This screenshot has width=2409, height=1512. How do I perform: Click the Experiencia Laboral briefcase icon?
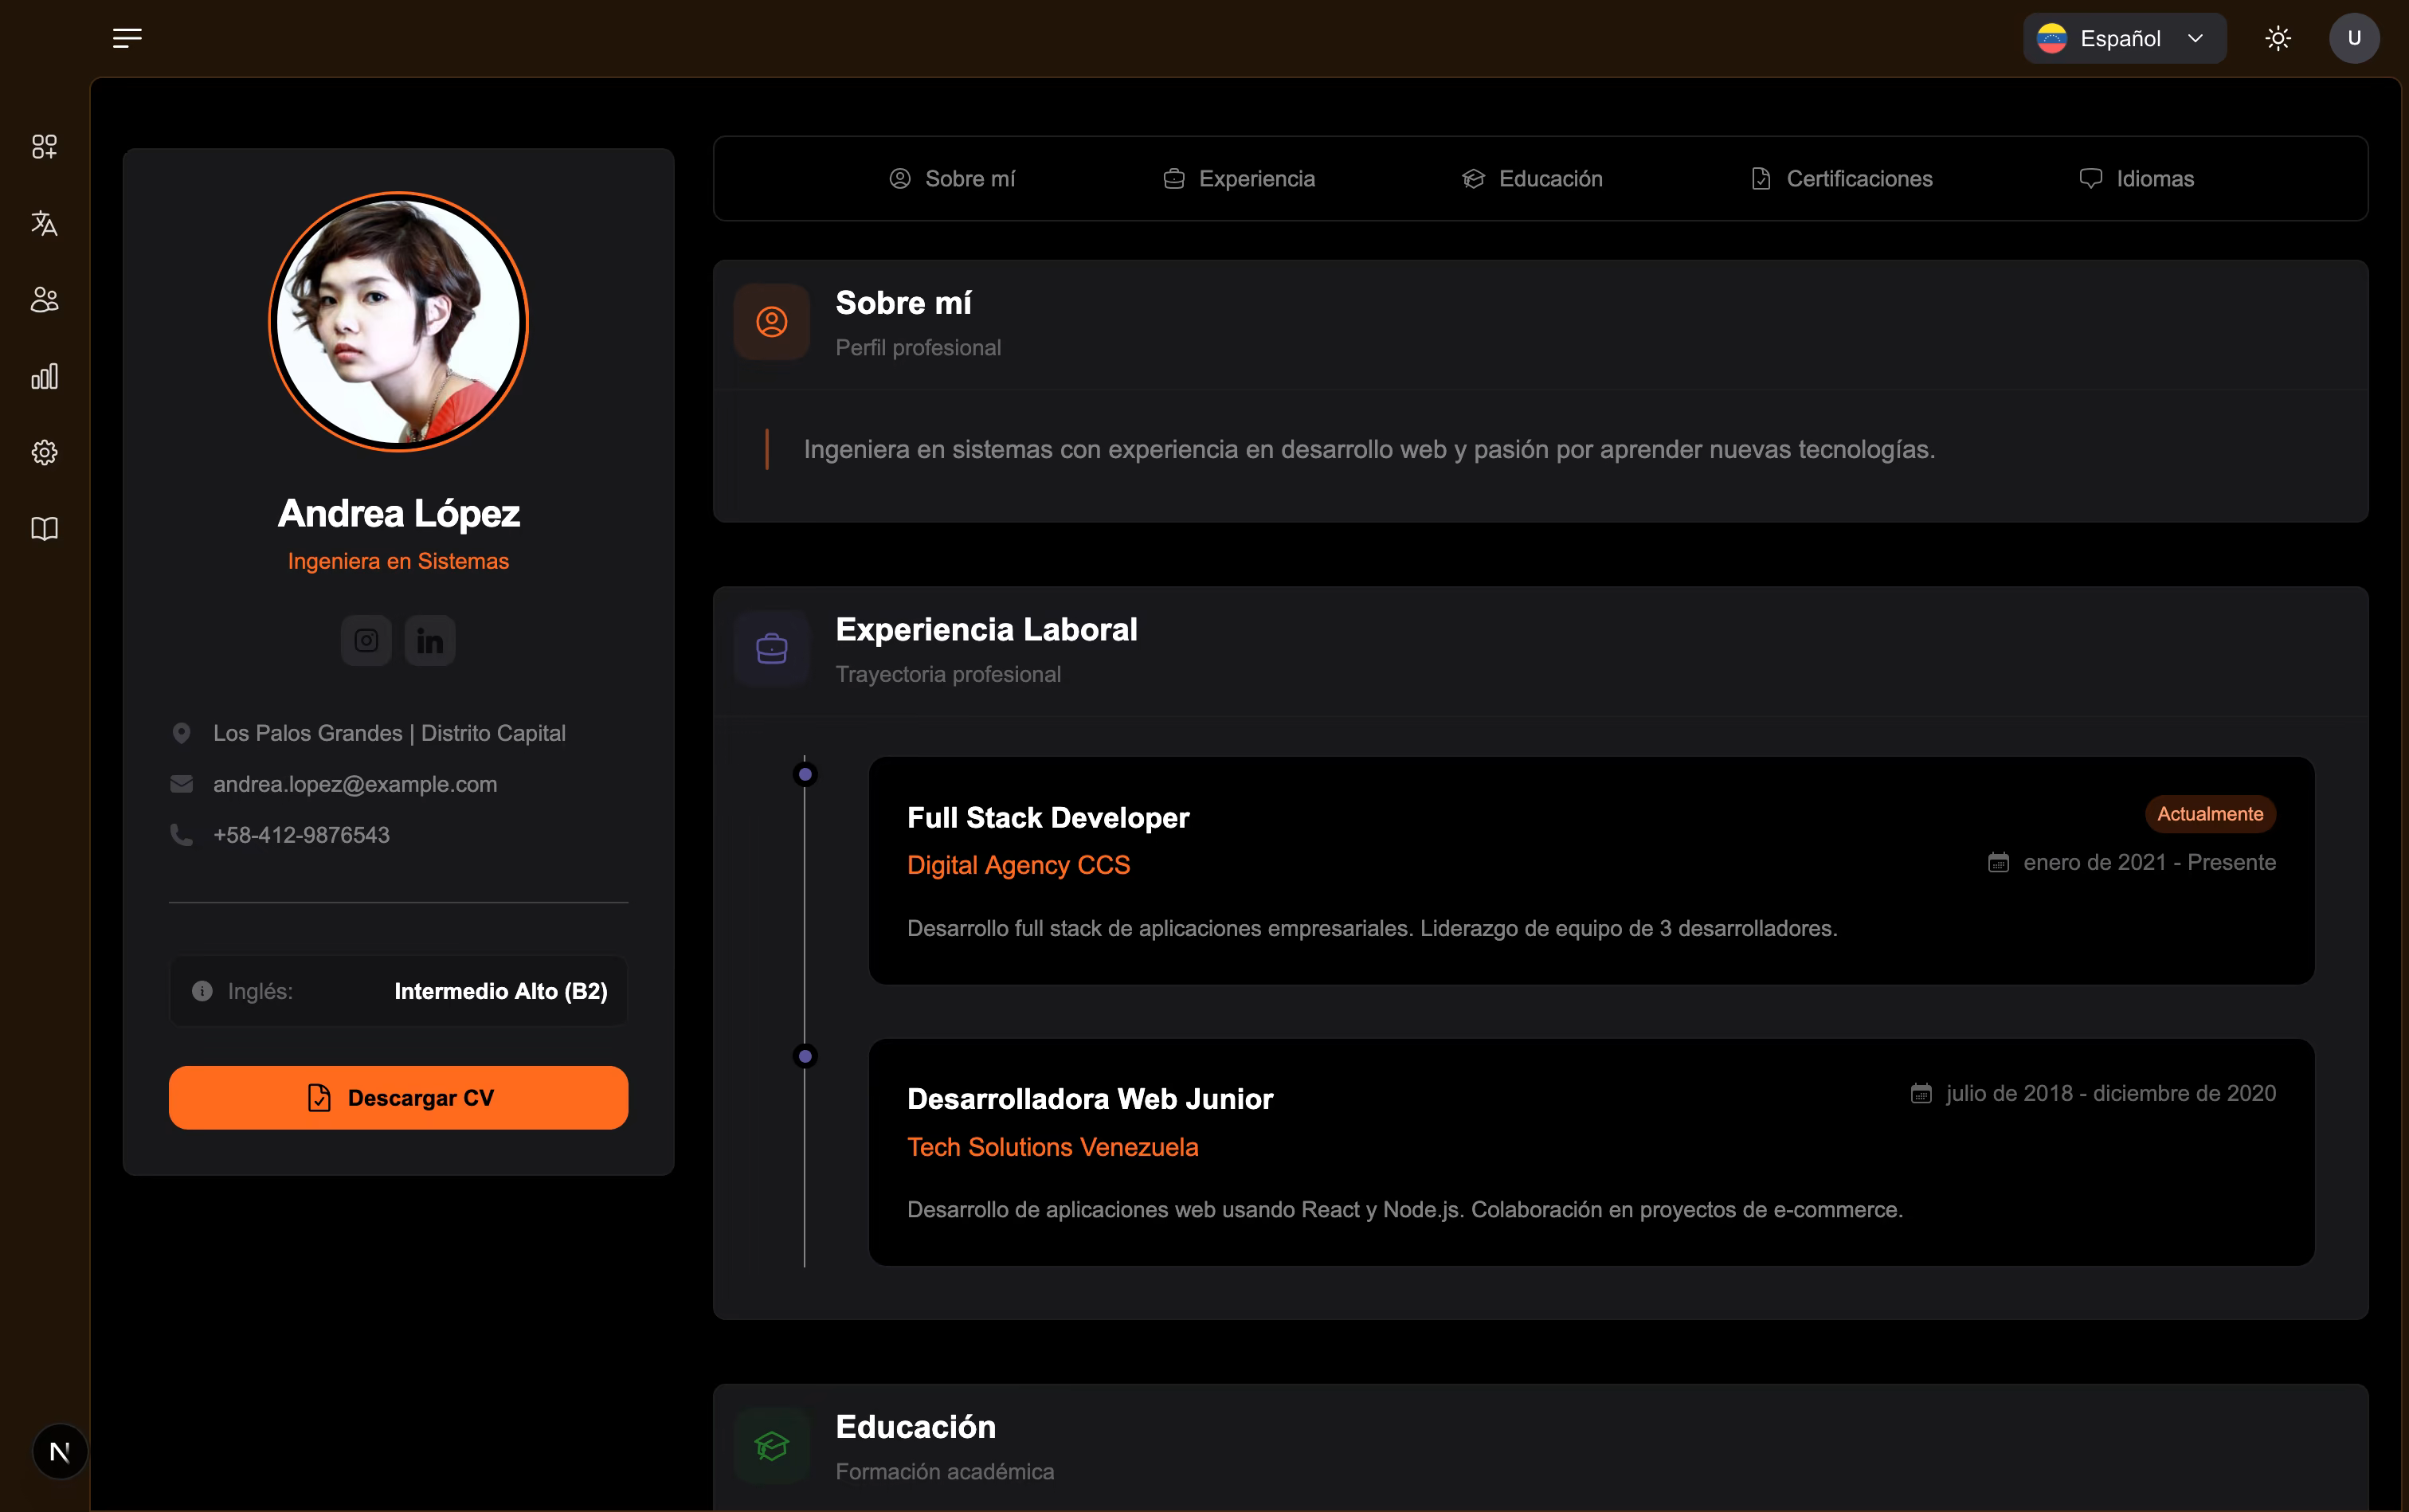(772, 649)
